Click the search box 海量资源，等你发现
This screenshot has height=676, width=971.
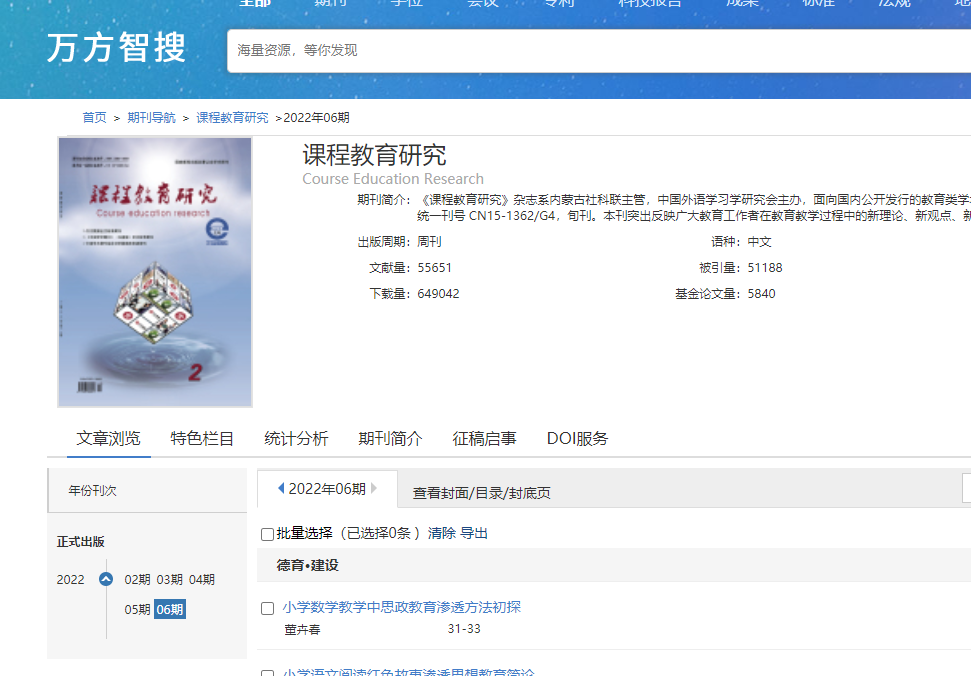coord(600,50)
